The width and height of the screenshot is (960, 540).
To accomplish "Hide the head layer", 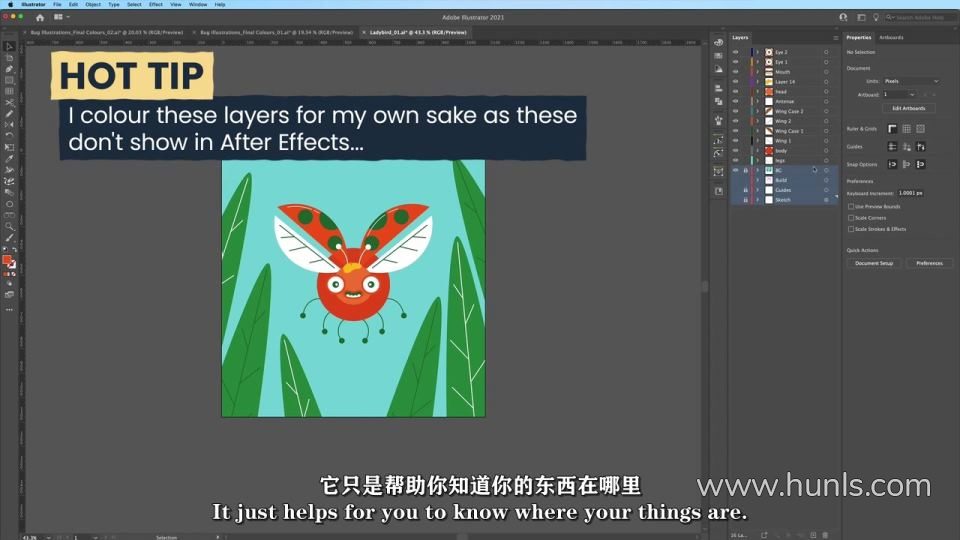I will pyautogui.click(x=735, y=91).
